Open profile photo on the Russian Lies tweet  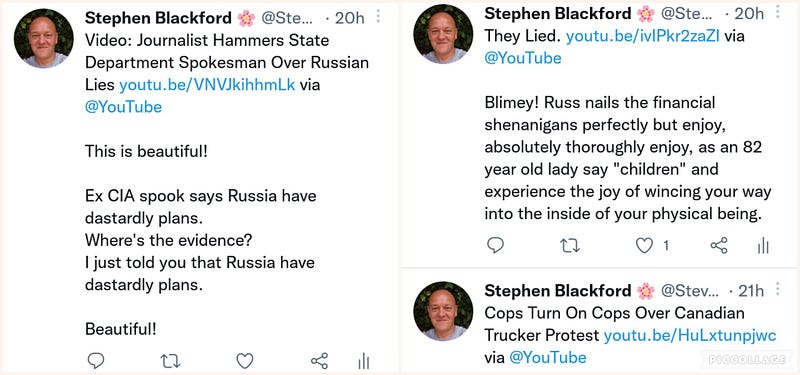click(x=43, y=38)
